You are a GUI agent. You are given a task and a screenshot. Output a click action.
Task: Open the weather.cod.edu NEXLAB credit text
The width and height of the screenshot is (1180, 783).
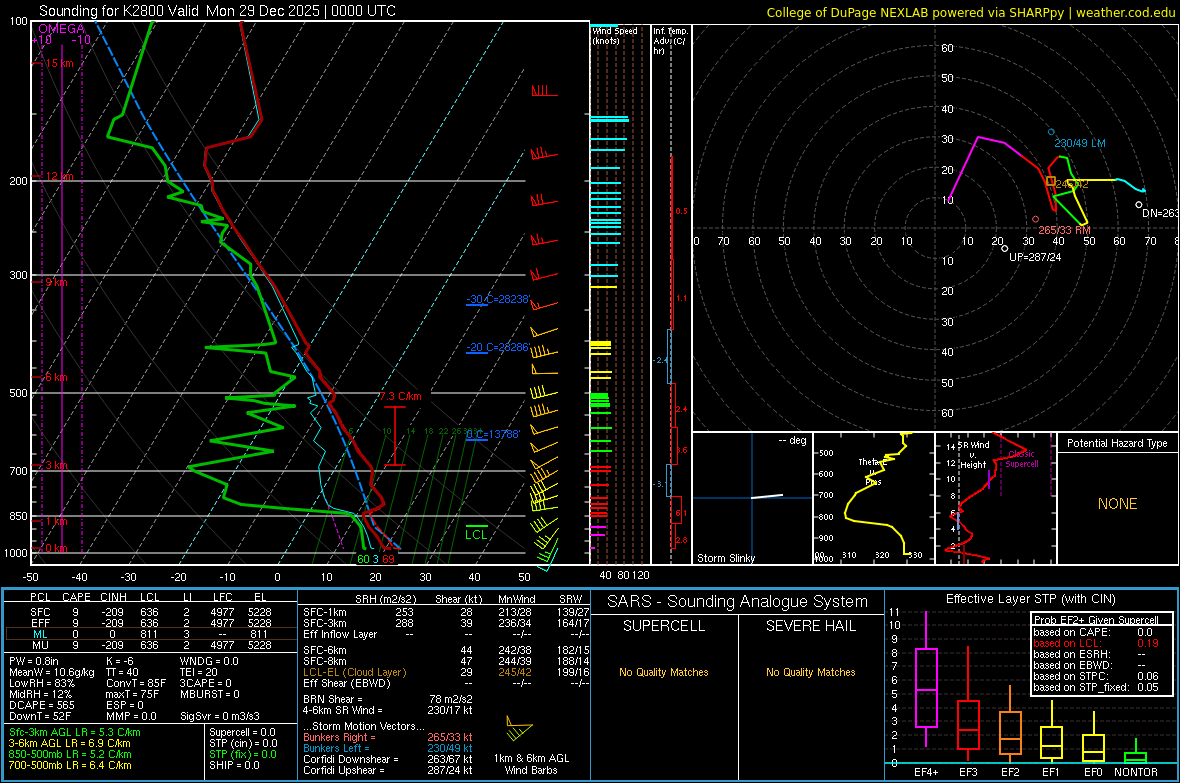970,13
